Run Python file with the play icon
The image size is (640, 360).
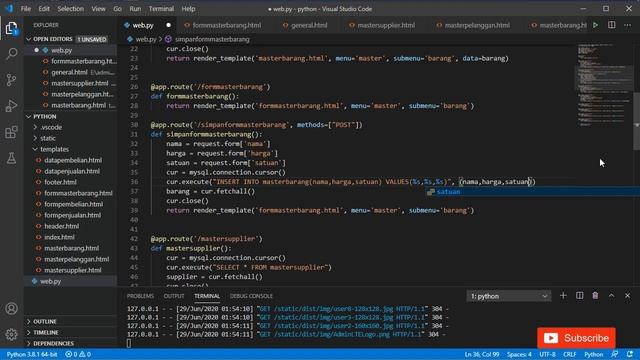[x=596, y=25]
